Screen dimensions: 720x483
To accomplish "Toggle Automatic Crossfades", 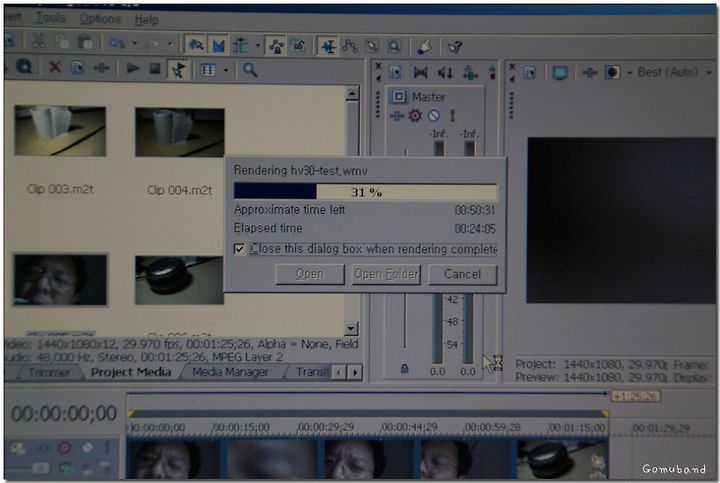I will click(x=218, y=45).
